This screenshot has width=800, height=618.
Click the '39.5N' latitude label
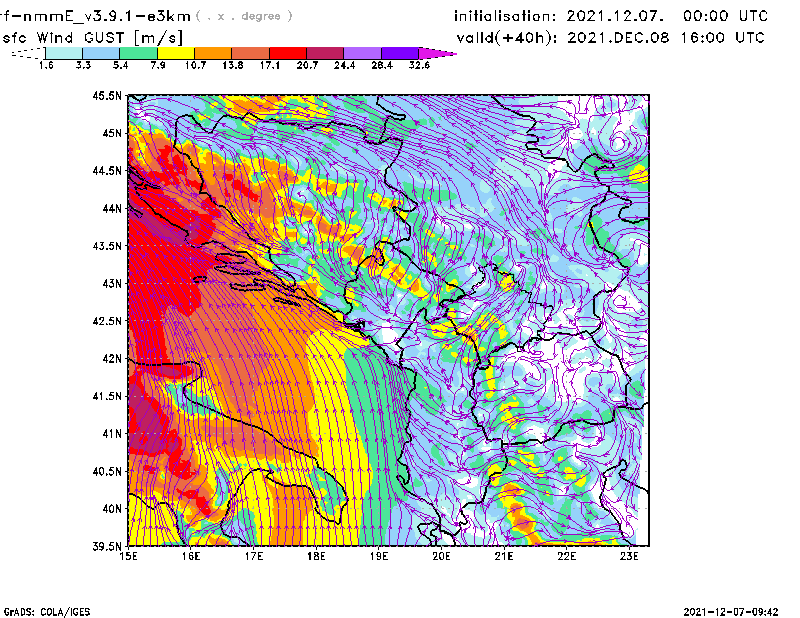(107, 547)
